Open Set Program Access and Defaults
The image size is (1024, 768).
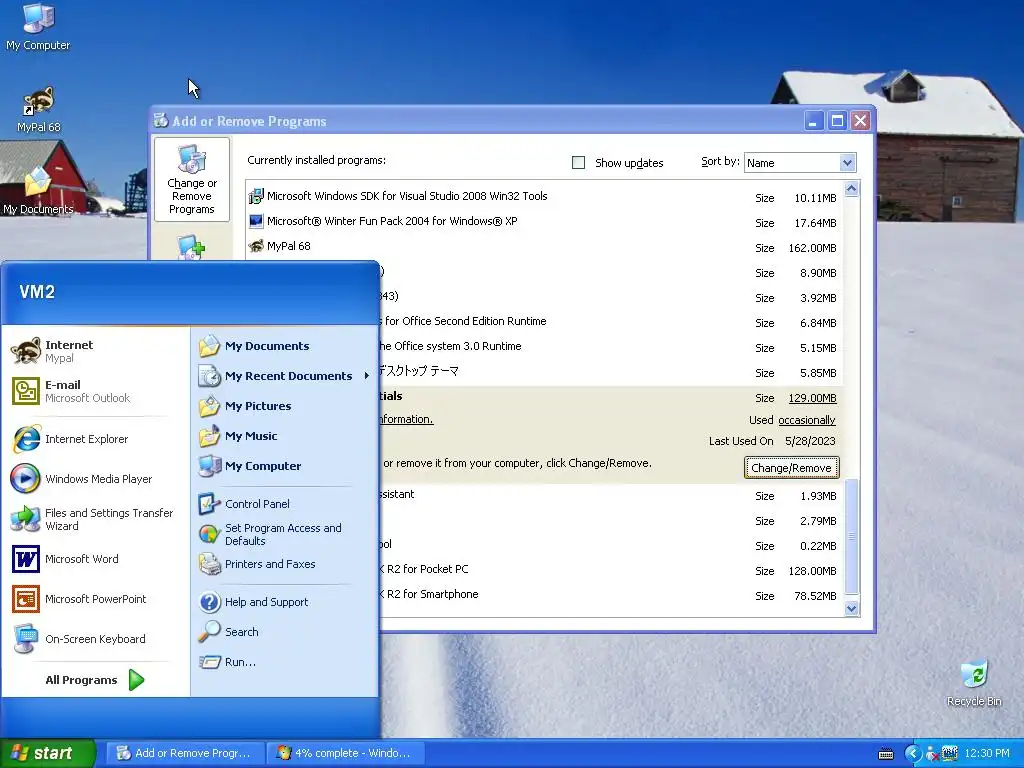(x=284, y=534)
